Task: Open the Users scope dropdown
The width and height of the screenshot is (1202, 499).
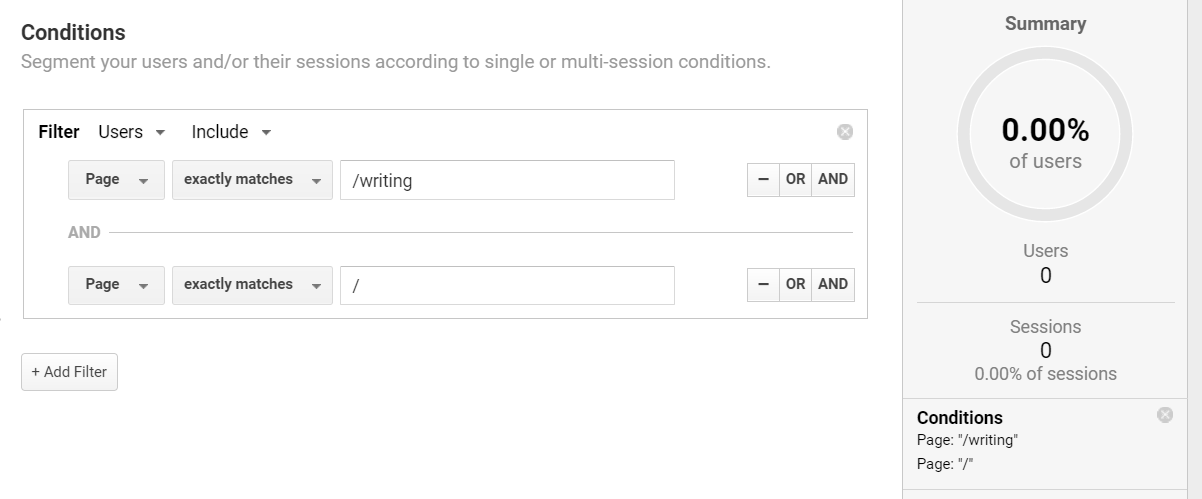Action: (132, 132)
